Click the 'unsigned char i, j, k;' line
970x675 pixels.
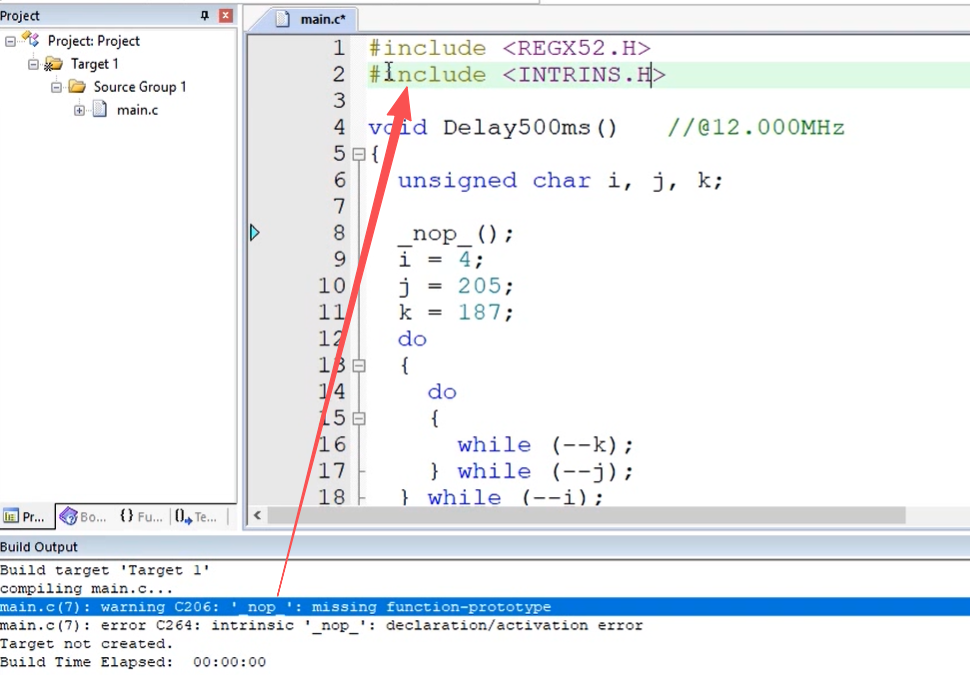click(560, 181)
